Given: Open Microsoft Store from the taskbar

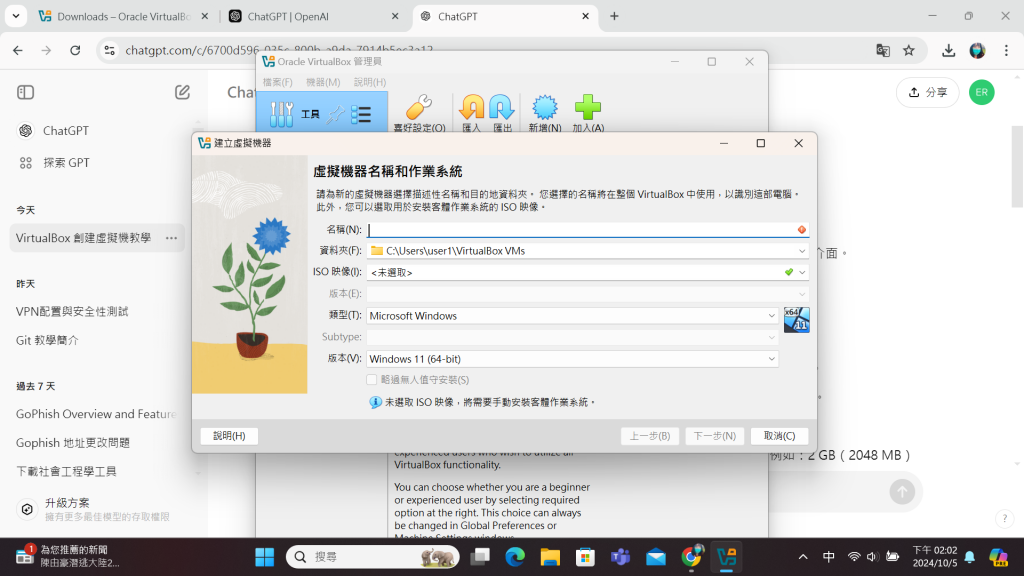Looking at the screenshot, I should [x=585, y=557].
